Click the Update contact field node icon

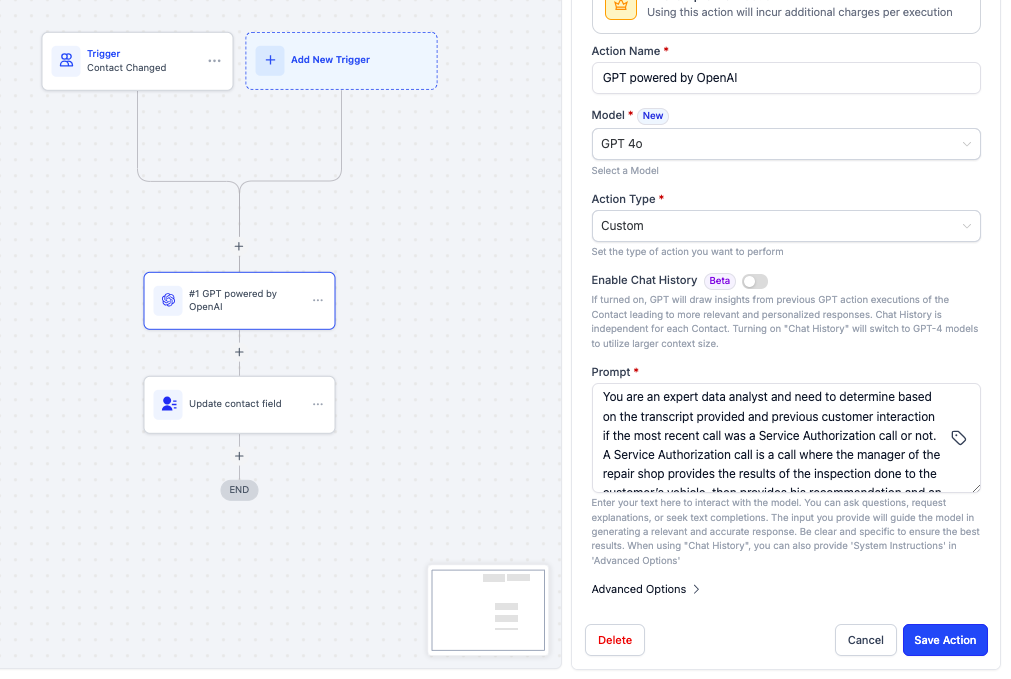[168, 404]
